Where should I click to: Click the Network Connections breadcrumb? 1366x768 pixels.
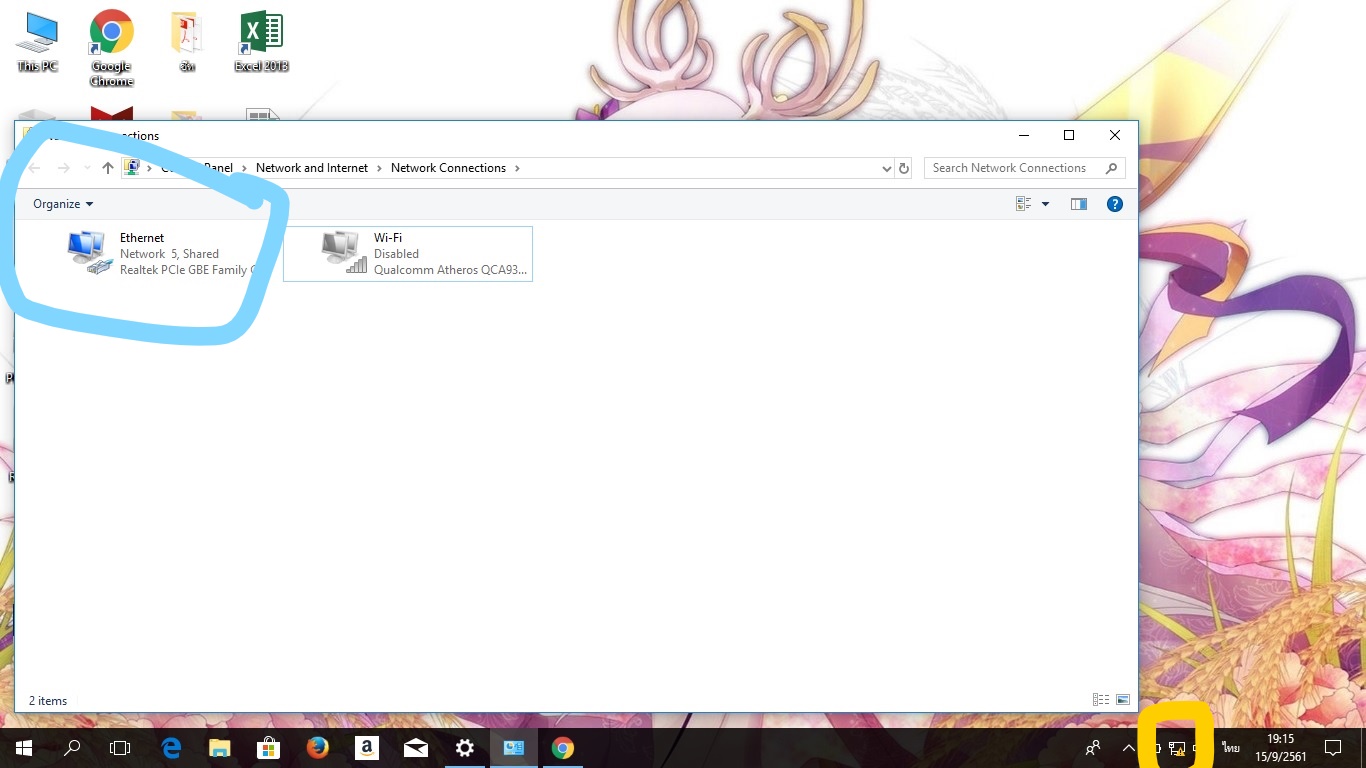click(x=448, y=168)
